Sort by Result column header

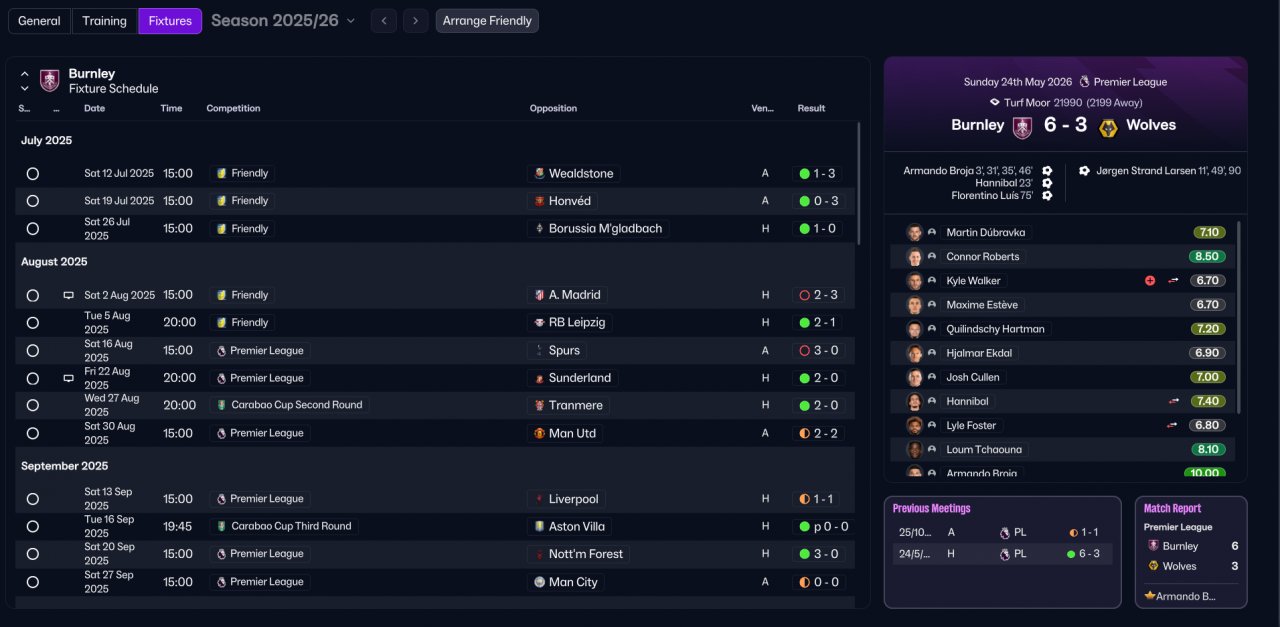pyautogui.click(x=811, y=108)
